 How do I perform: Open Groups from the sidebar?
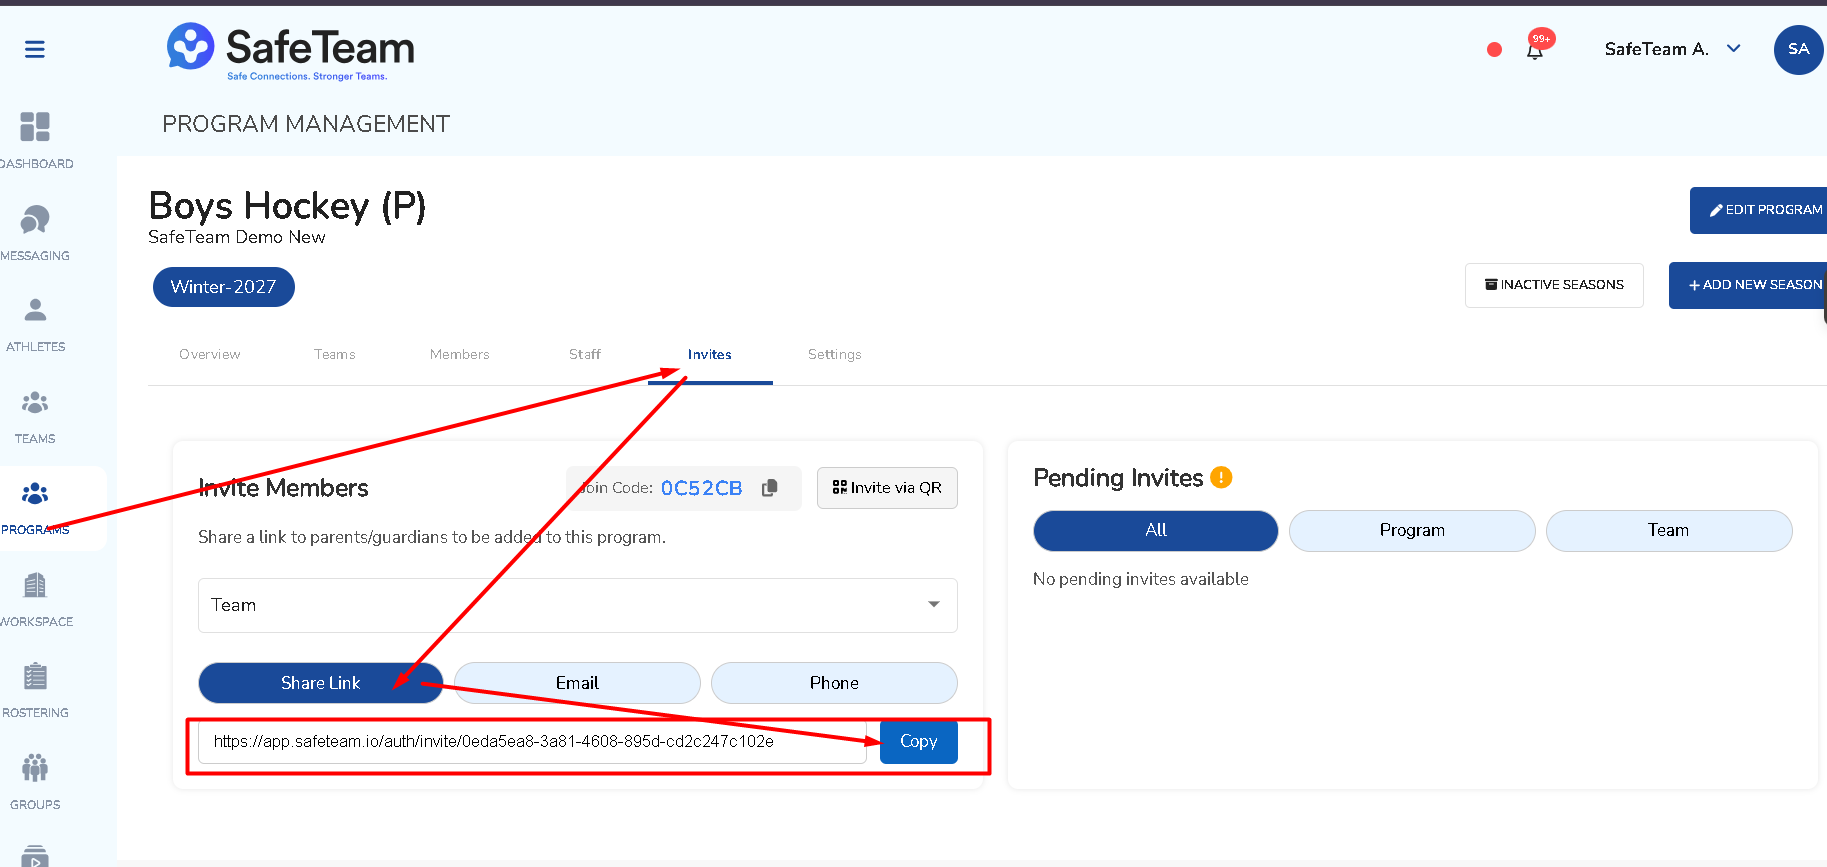(35, 782)
